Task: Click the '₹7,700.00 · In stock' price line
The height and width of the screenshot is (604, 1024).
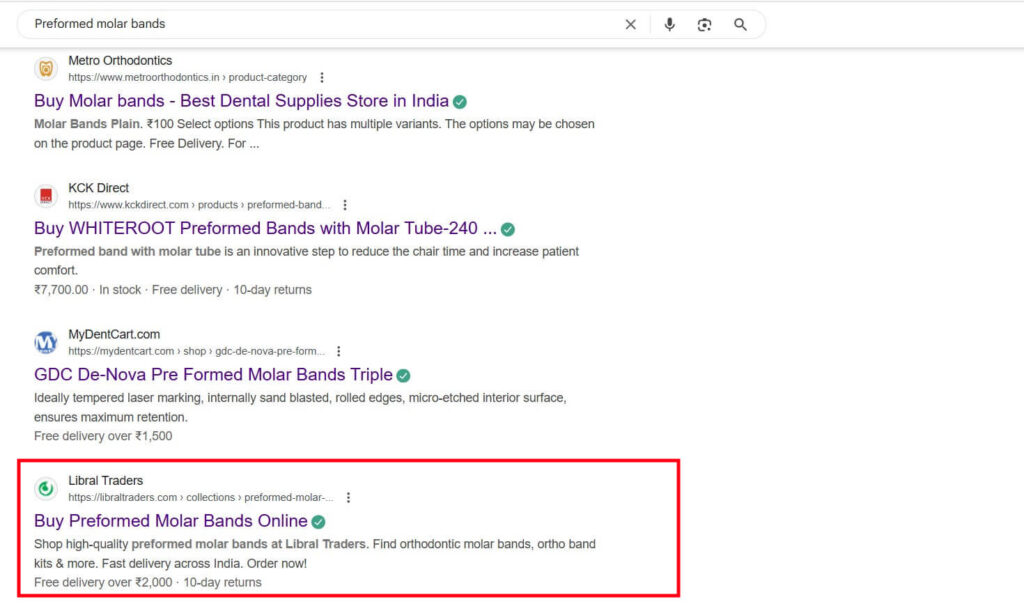Action: click(173, 289)
